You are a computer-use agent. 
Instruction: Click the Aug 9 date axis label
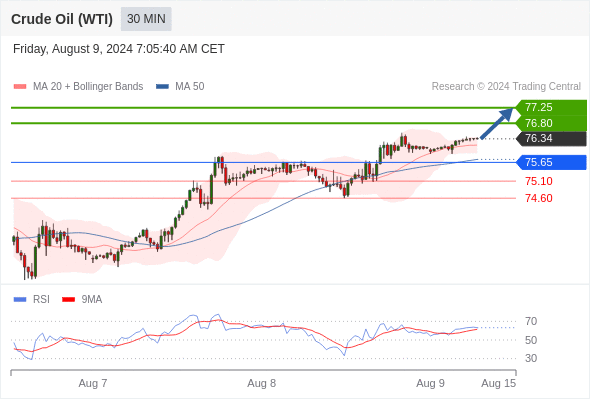click(430, 383)
